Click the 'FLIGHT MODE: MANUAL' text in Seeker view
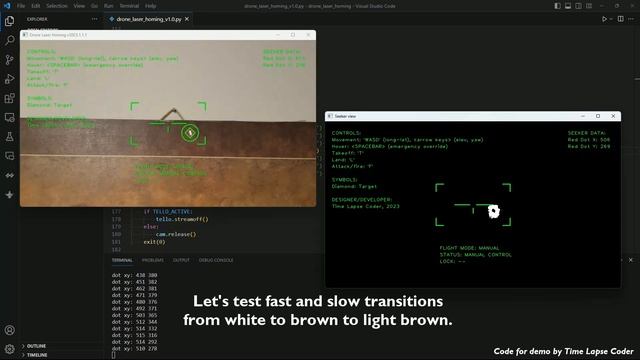 point(469,248)
